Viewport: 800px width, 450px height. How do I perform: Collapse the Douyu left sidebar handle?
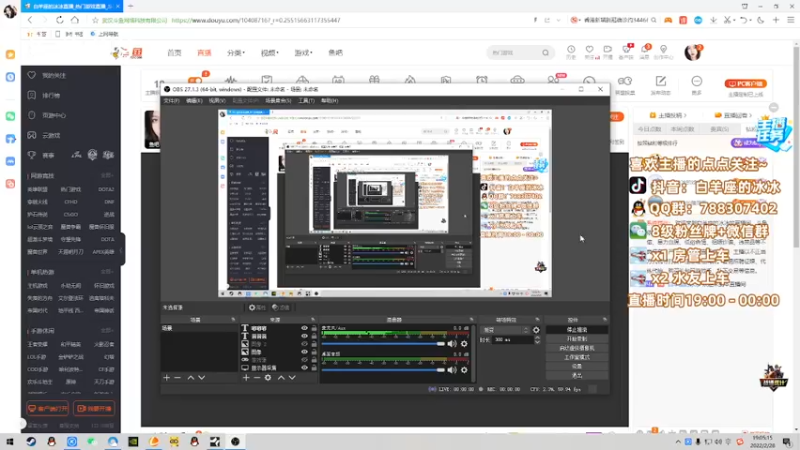coord(121,250)
